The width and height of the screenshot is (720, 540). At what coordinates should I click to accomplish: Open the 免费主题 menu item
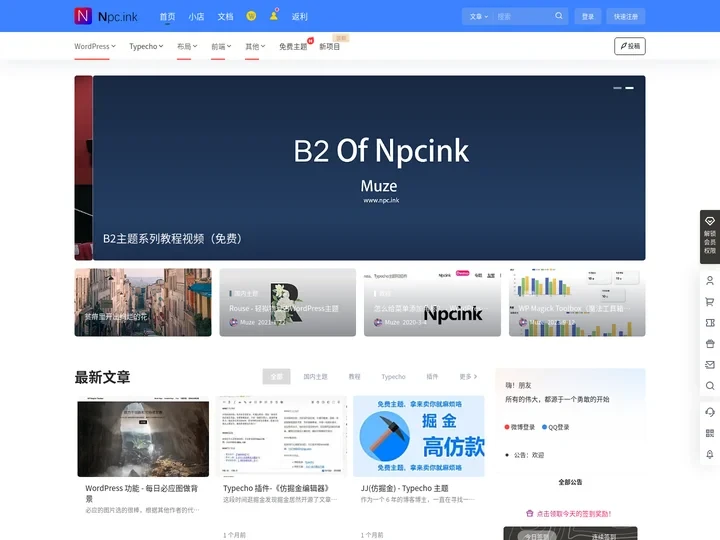(x=293, y=46)
